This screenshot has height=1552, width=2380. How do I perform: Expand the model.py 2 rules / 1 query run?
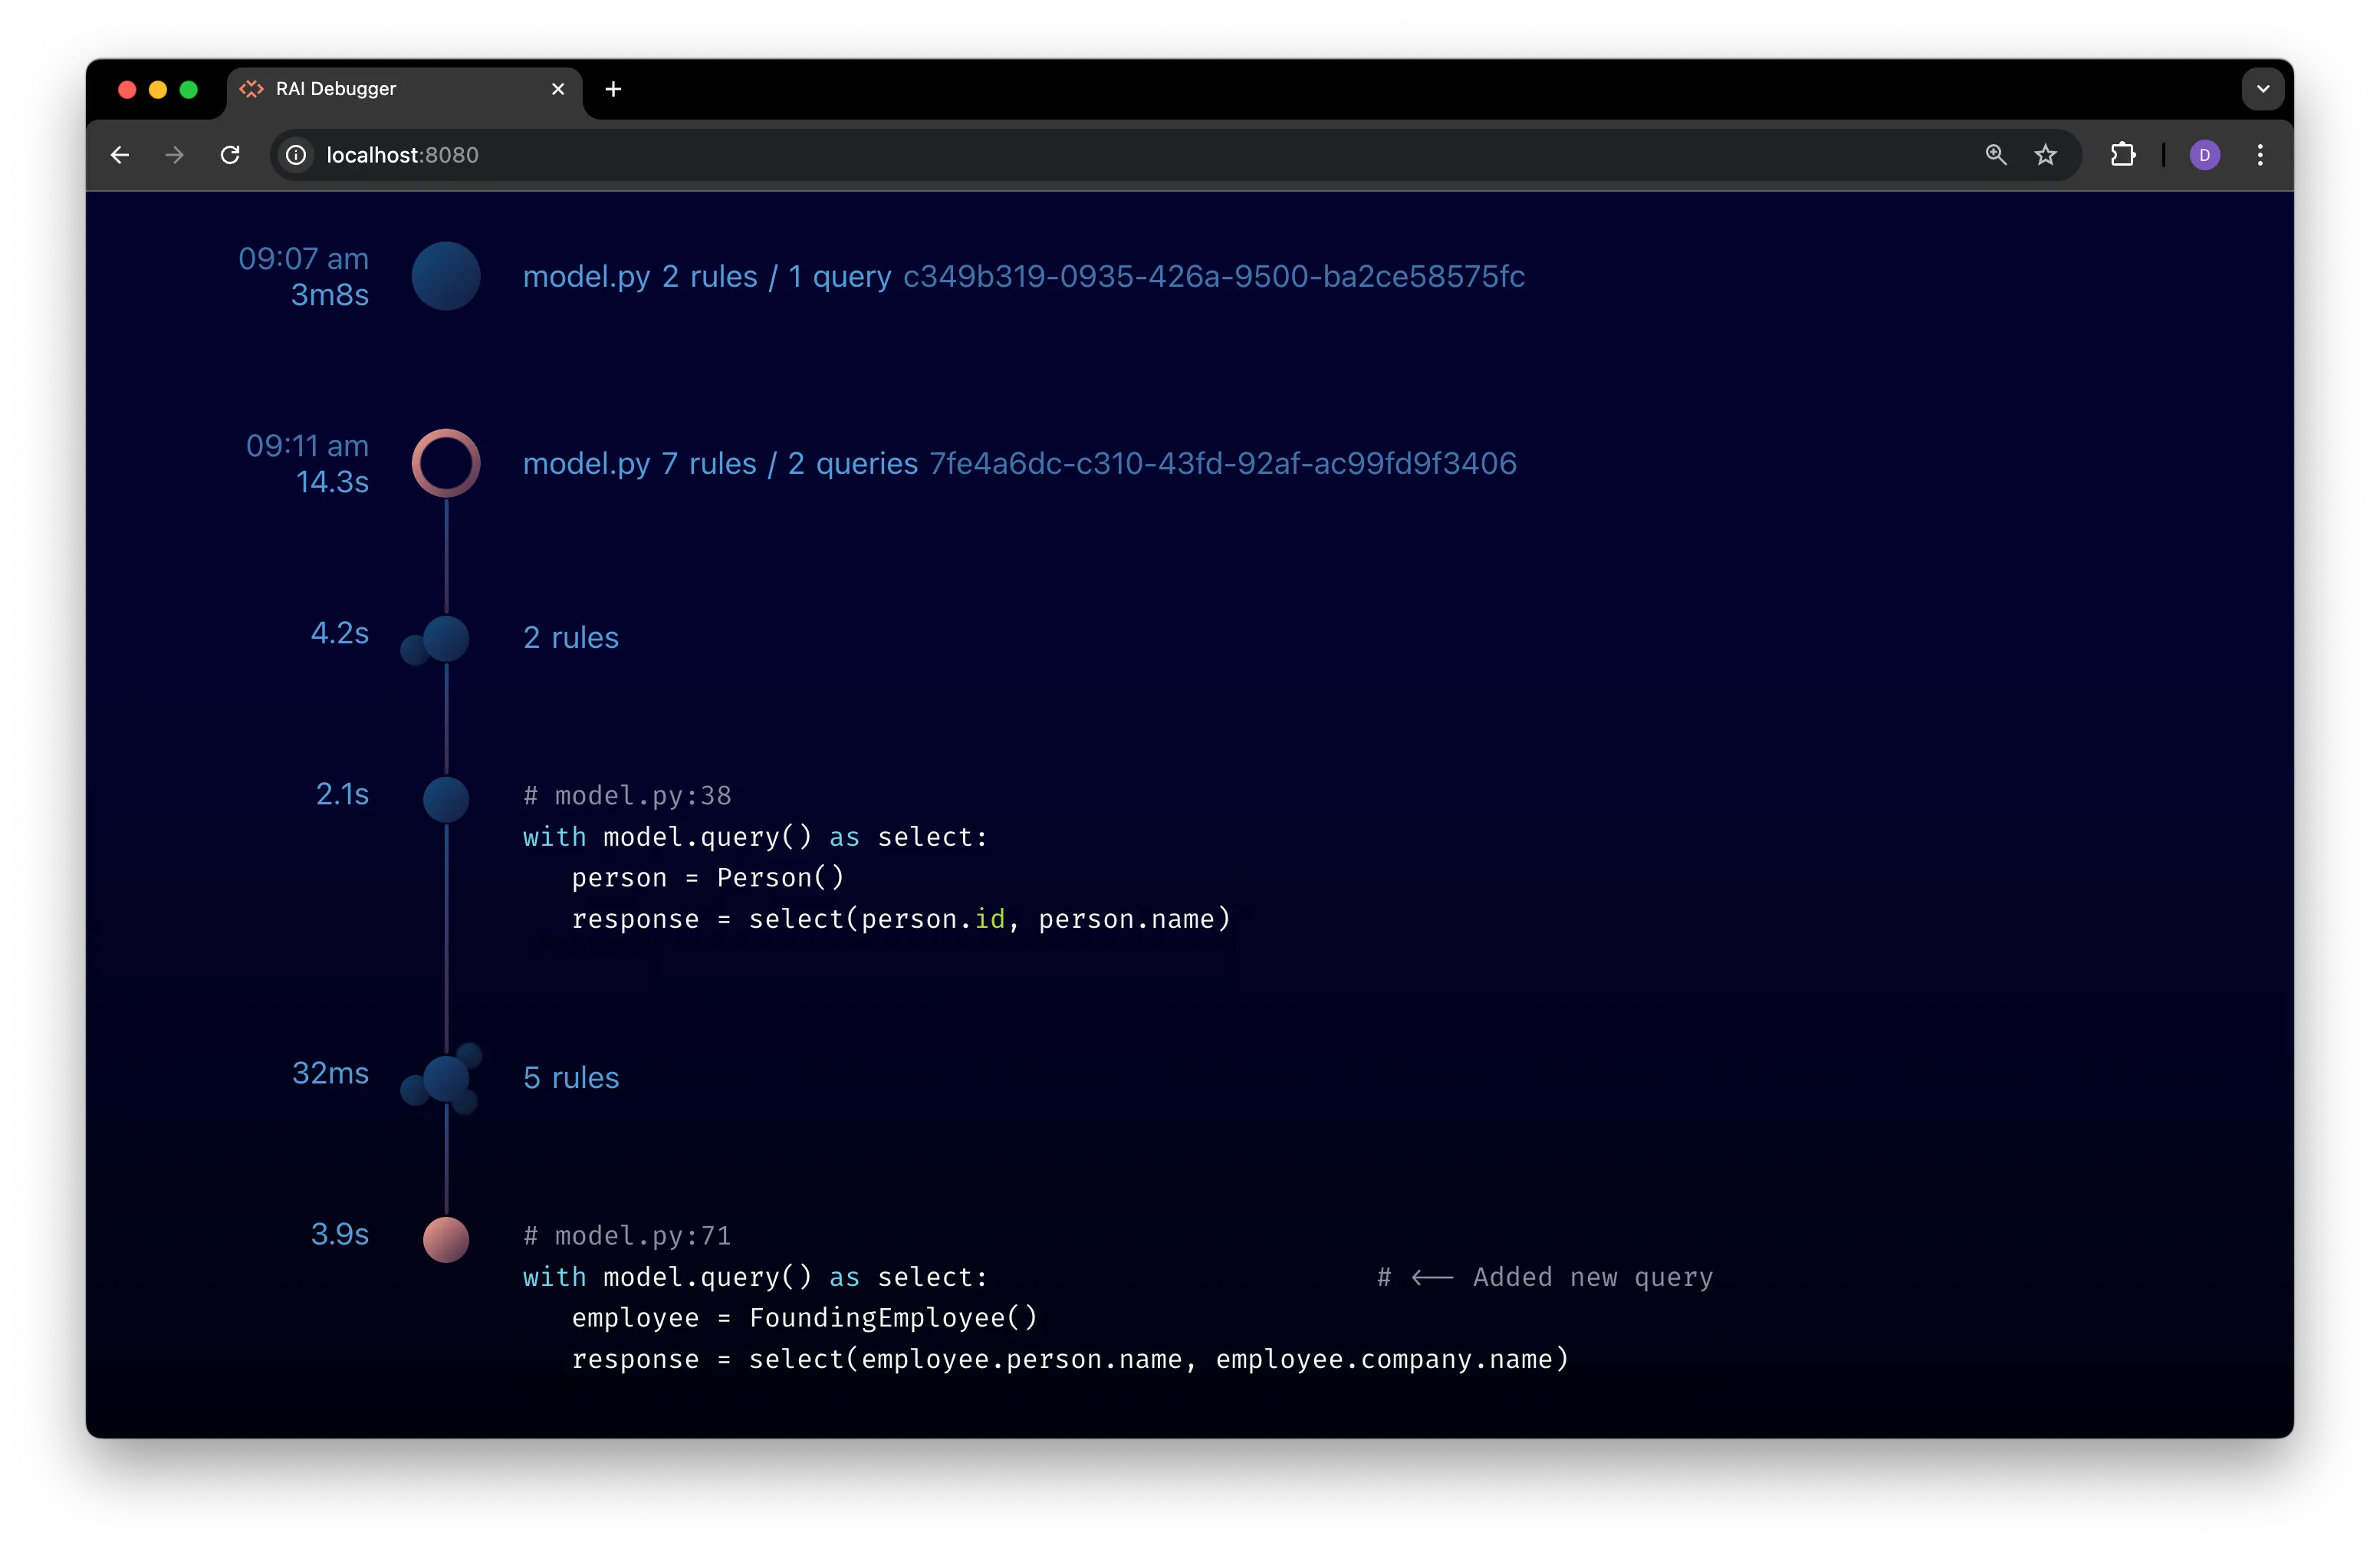coord(707,276)
